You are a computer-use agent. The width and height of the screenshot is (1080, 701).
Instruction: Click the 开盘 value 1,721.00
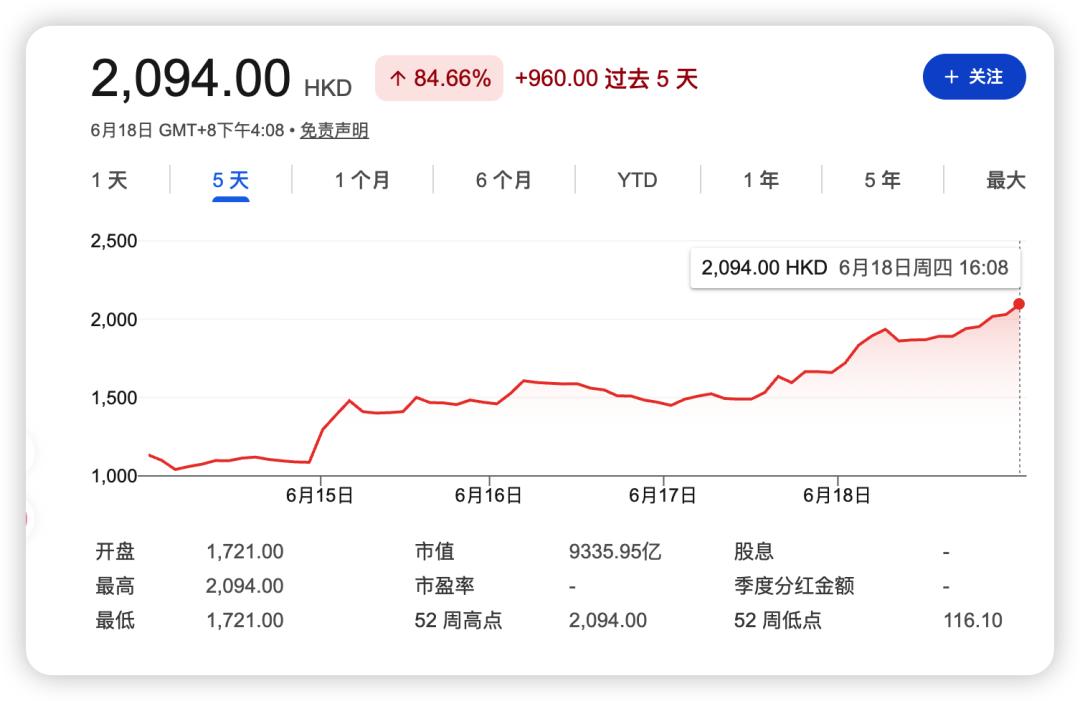(x=245, y=552)
